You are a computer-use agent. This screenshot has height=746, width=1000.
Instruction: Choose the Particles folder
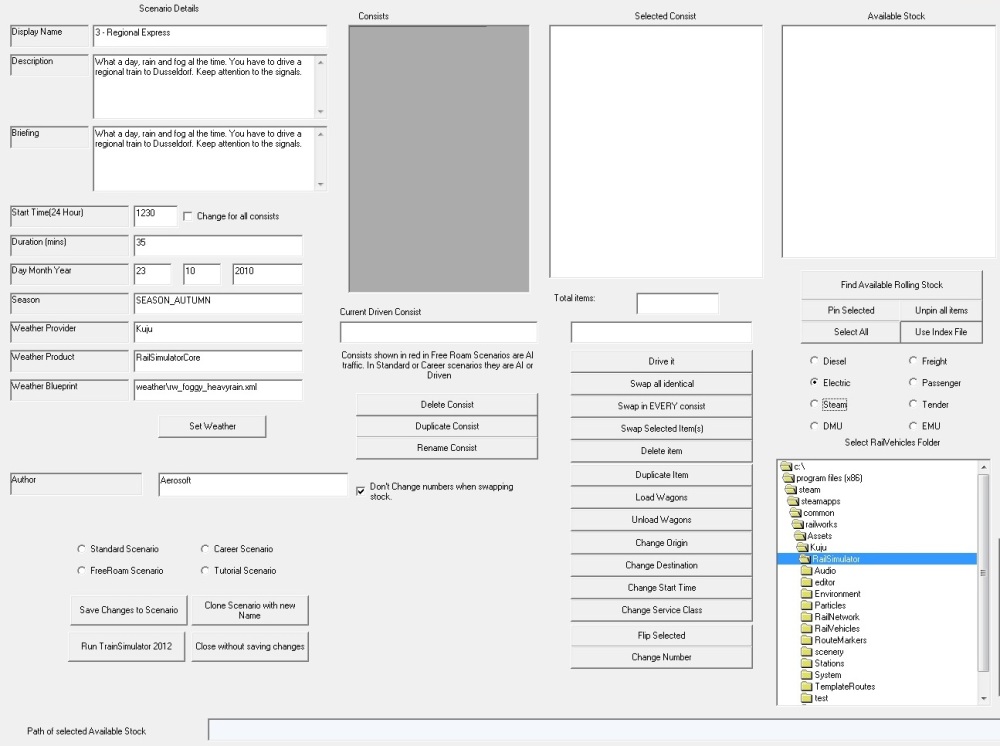click(x=829, y=606)
